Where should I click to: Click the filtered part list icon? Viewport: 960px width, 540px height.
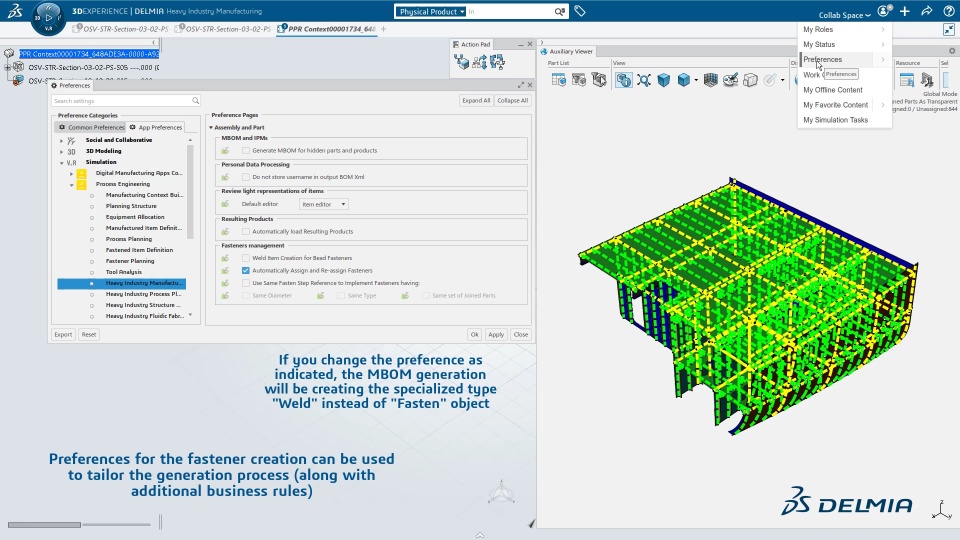coord(579,80)
